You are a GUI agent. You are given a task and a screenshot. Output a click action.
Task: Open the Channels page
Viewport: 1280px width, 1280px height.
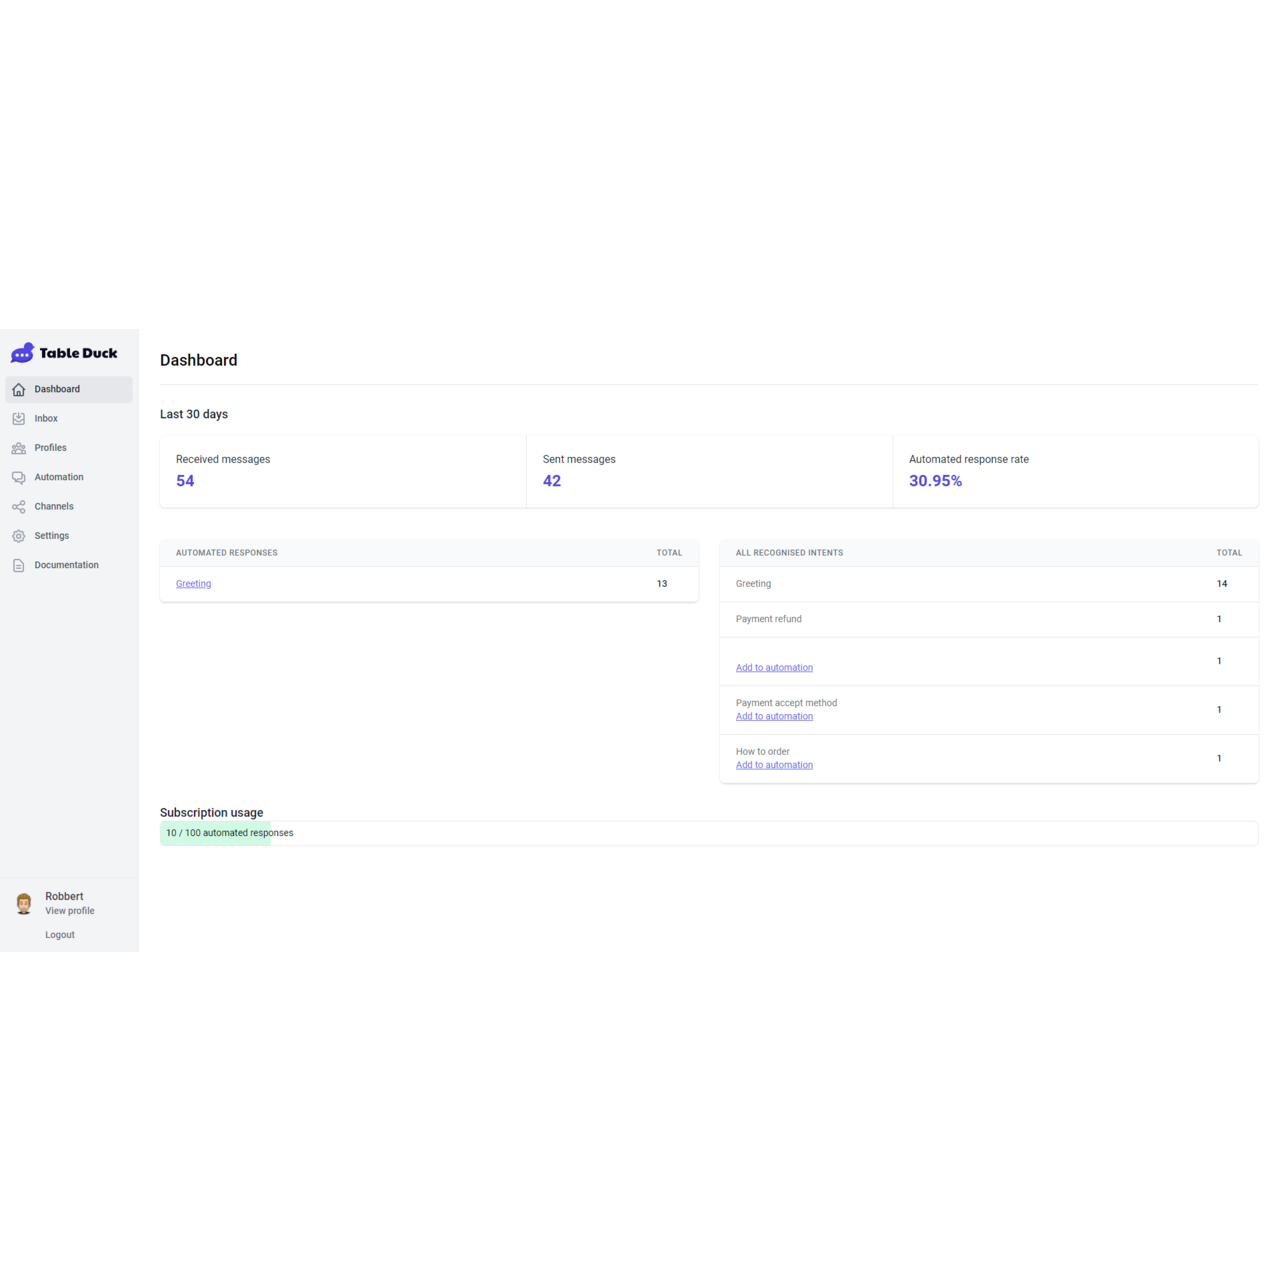(x=54, y=507)
